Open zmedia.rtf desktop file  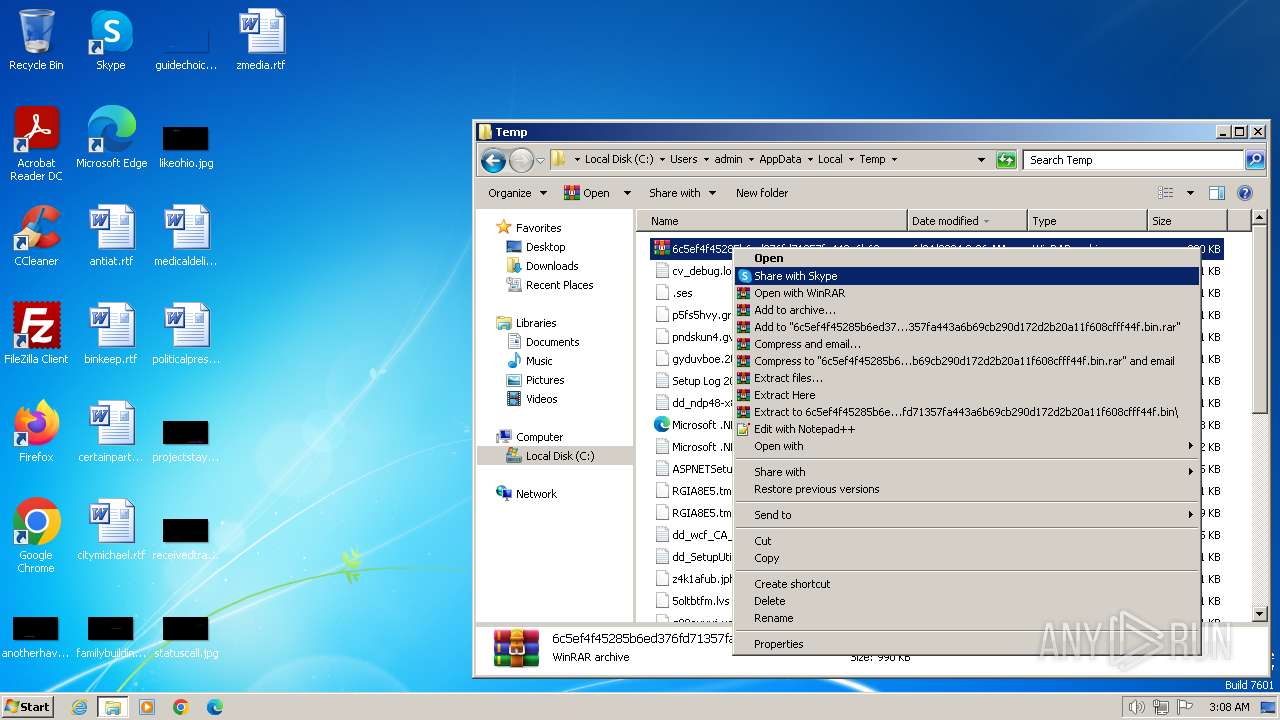tap(261, 40)
